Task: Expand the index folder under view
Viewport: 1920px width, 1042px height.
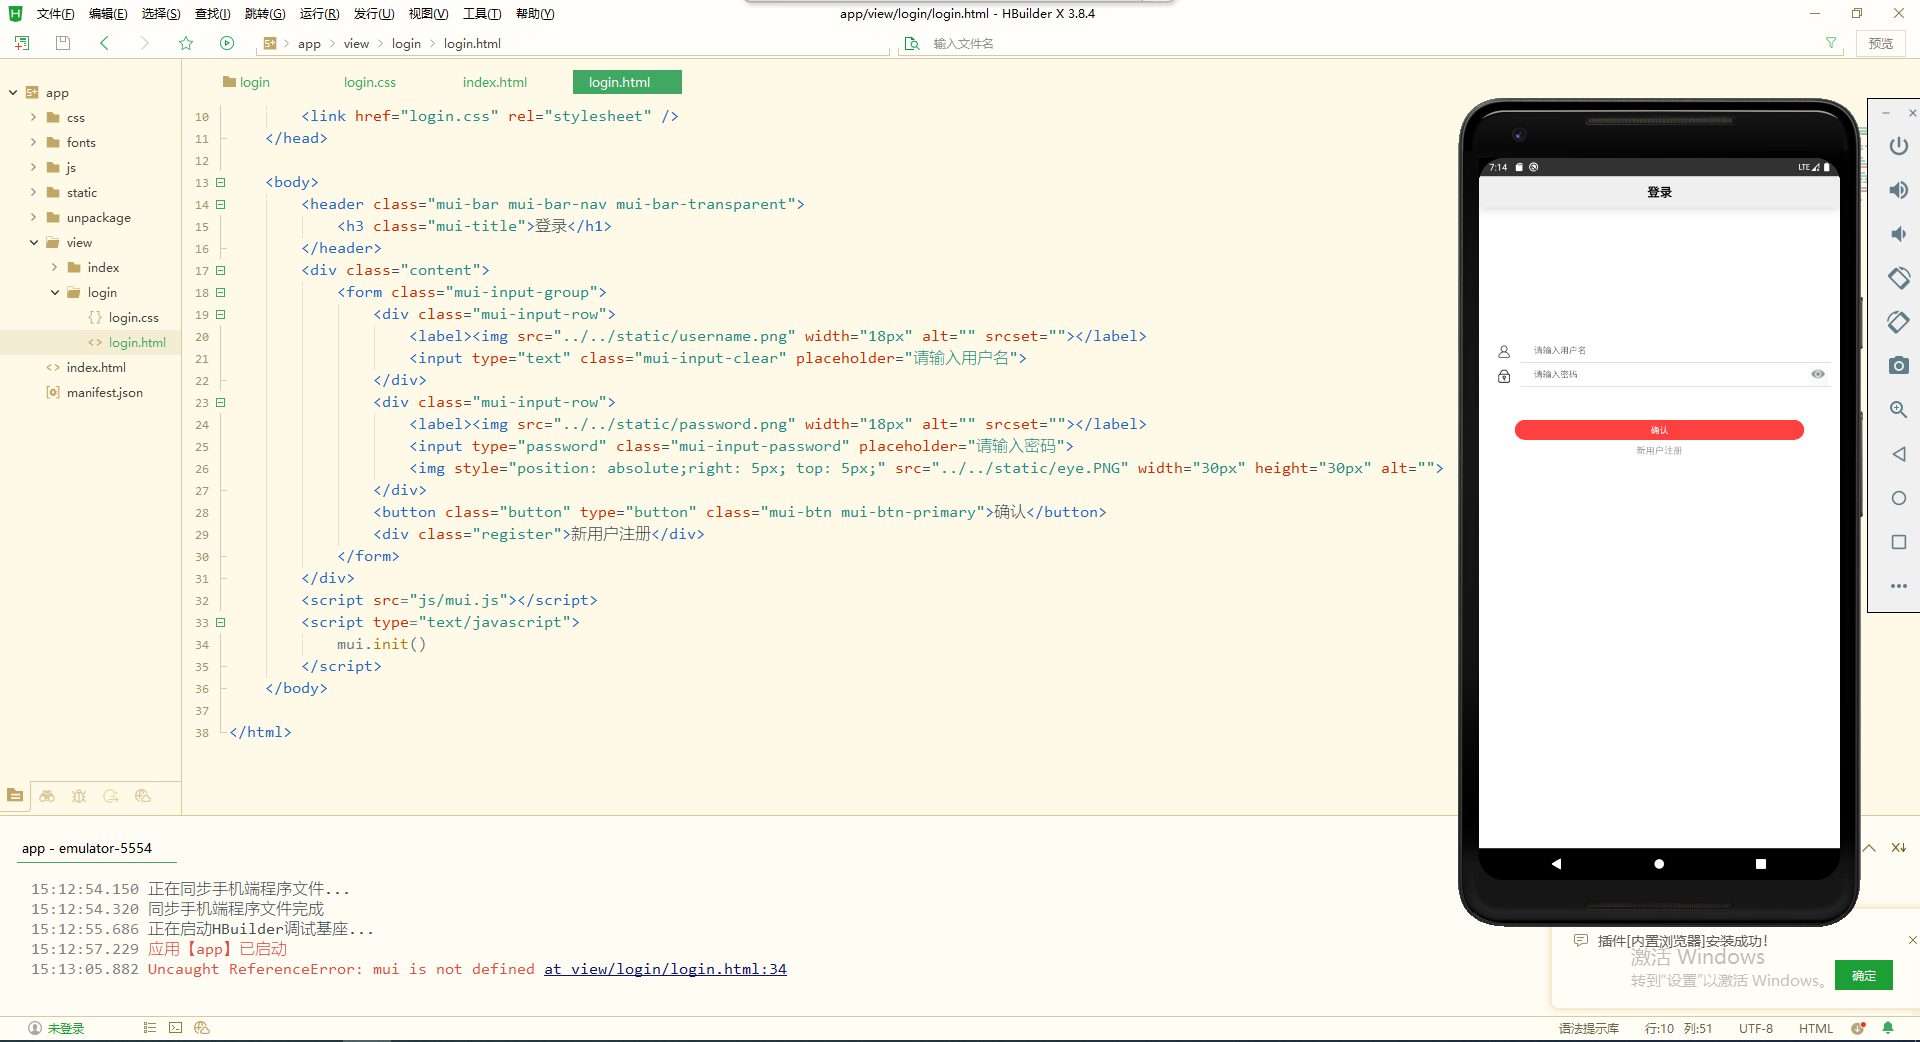Action: [55, 267]
